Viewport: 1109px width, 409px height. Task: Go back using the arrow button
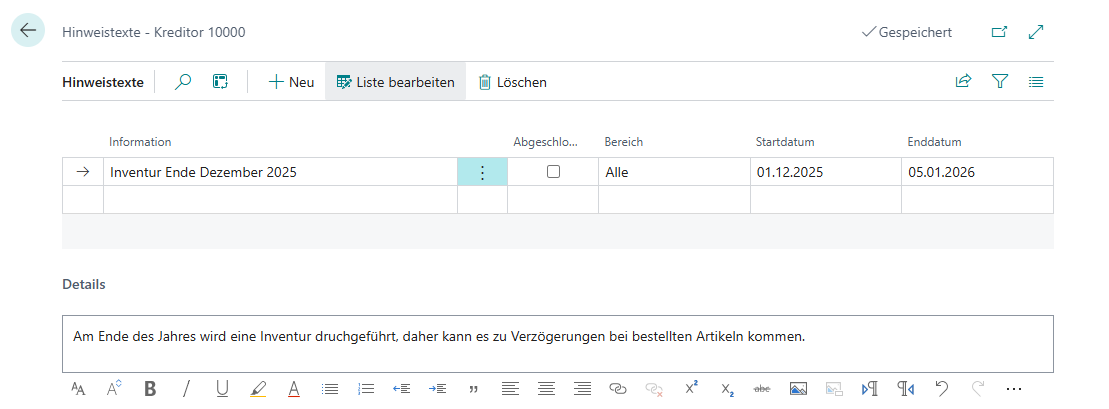tap(28, 31)
